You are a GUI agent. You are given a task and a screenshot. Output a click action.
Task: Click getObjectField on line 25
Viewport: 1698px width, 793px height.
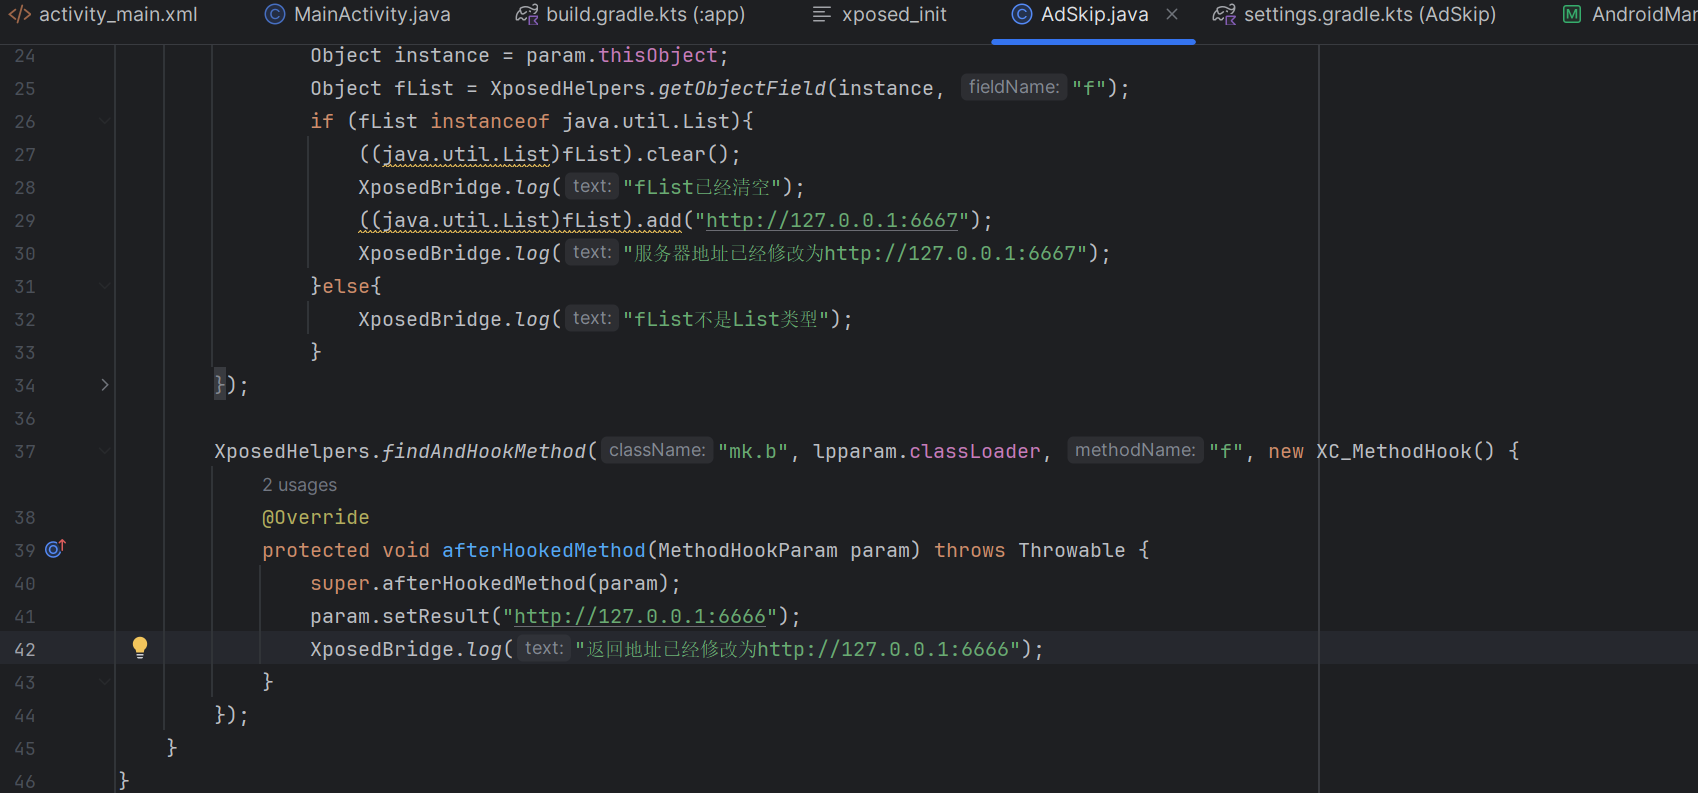click(x=742, y=88)
